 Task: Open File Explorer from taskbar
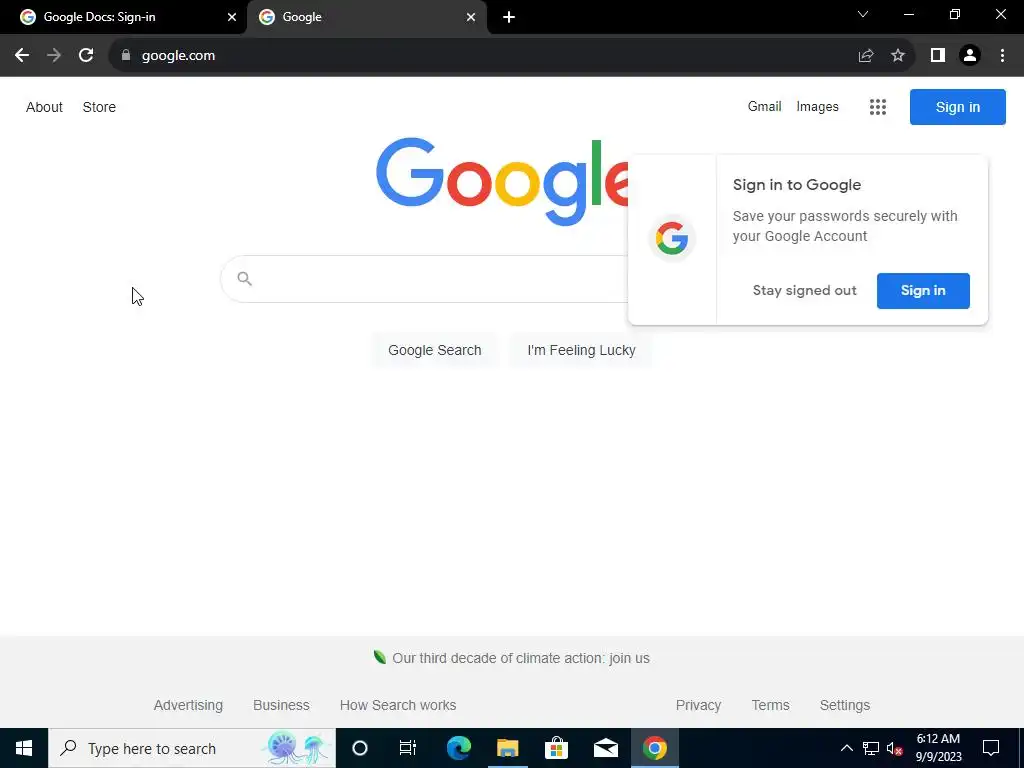[507, 748]
